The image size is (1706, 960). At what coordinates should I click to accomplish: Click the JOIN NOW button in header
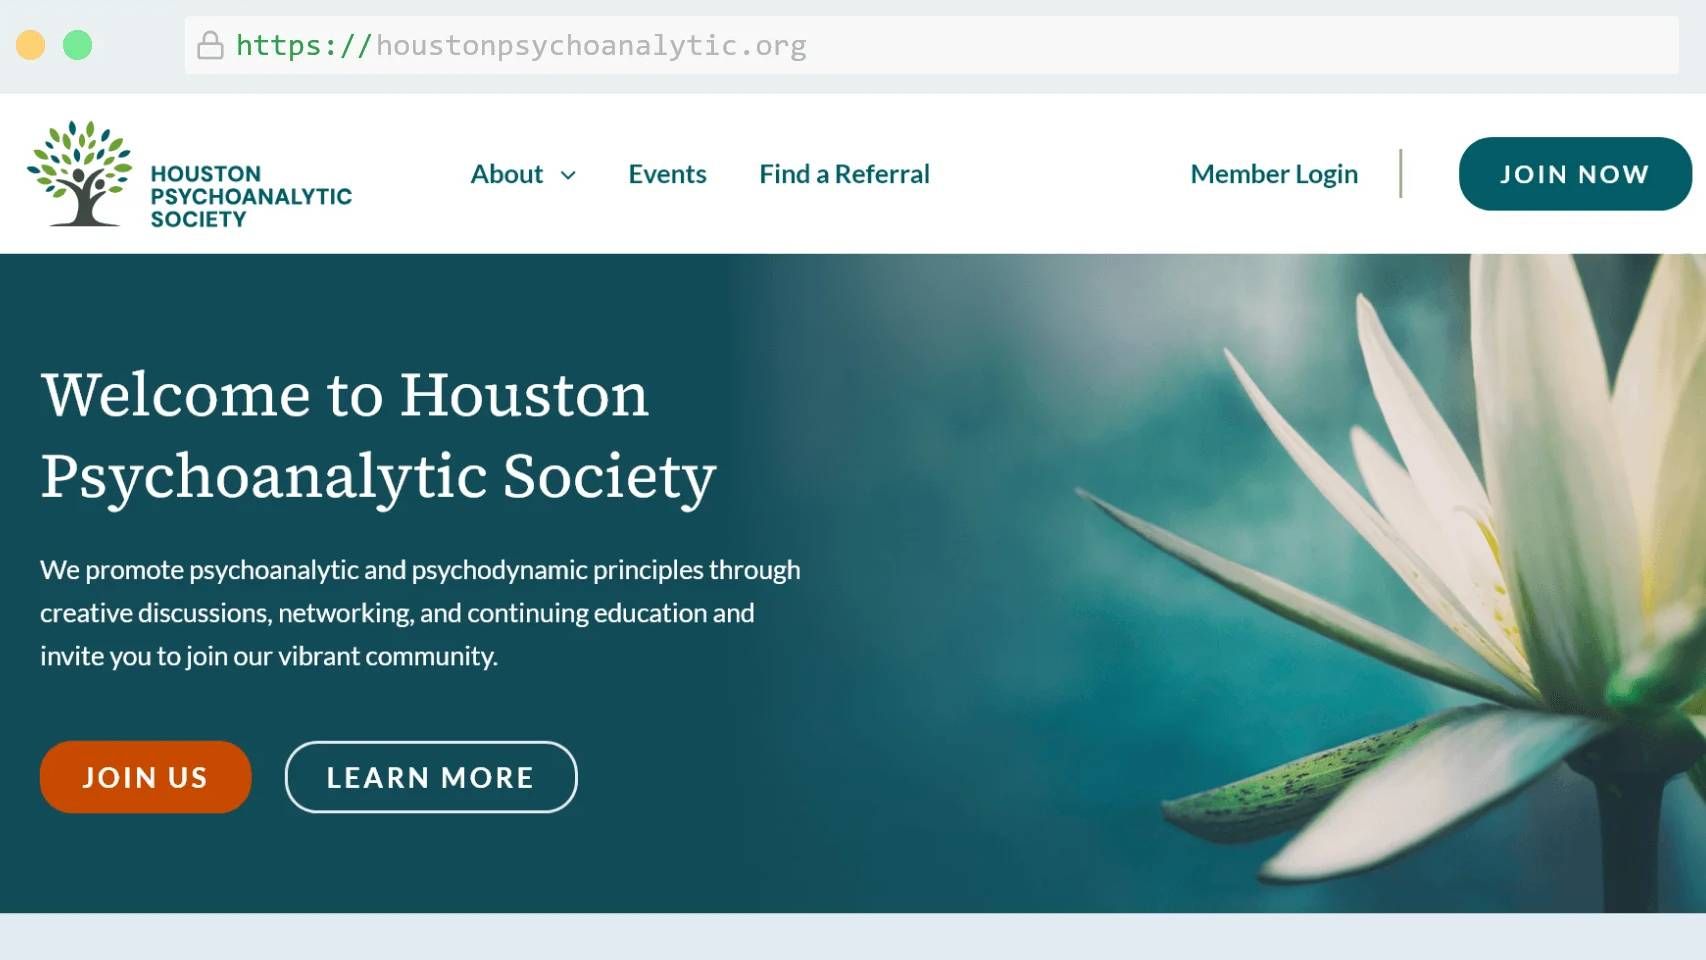pyautogui.click(x=1575, y=174)
